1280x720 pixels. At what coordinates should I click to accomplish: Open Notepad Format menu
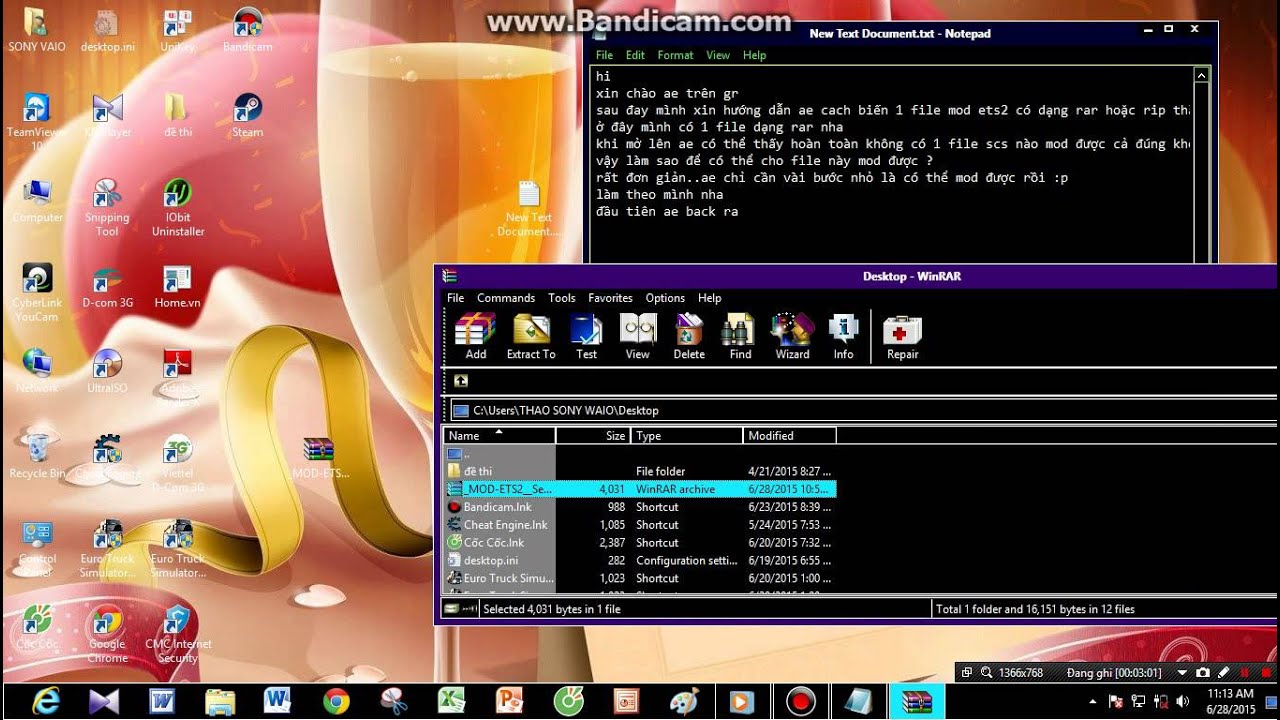[x=675, y=55]
